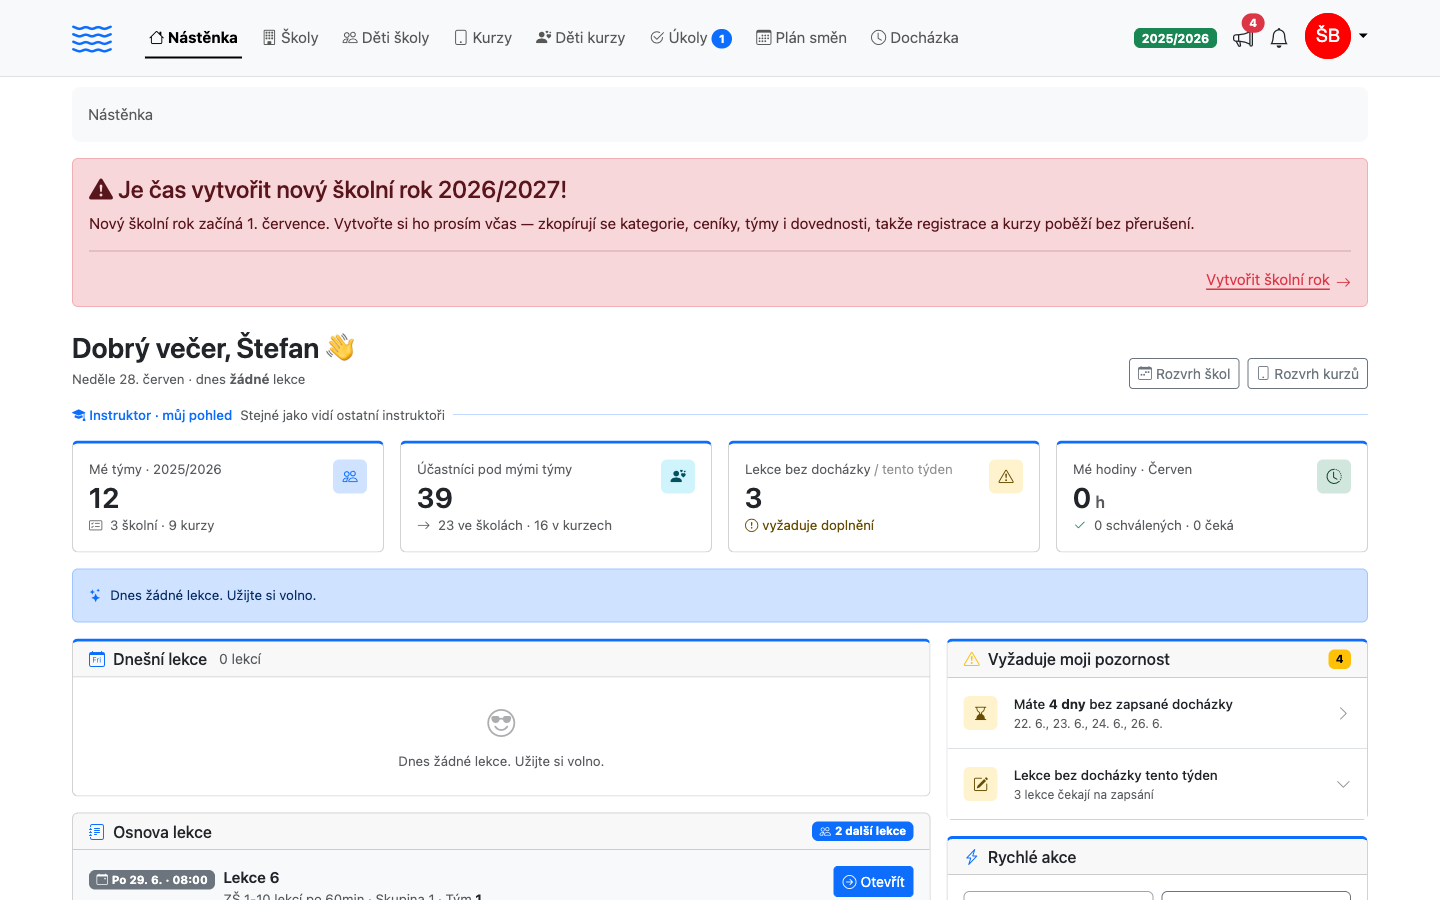Click the edit icon beside Lekce bez docházky tento týden
The width and height of the screenshot is (1440, 900).
point(980,784)
